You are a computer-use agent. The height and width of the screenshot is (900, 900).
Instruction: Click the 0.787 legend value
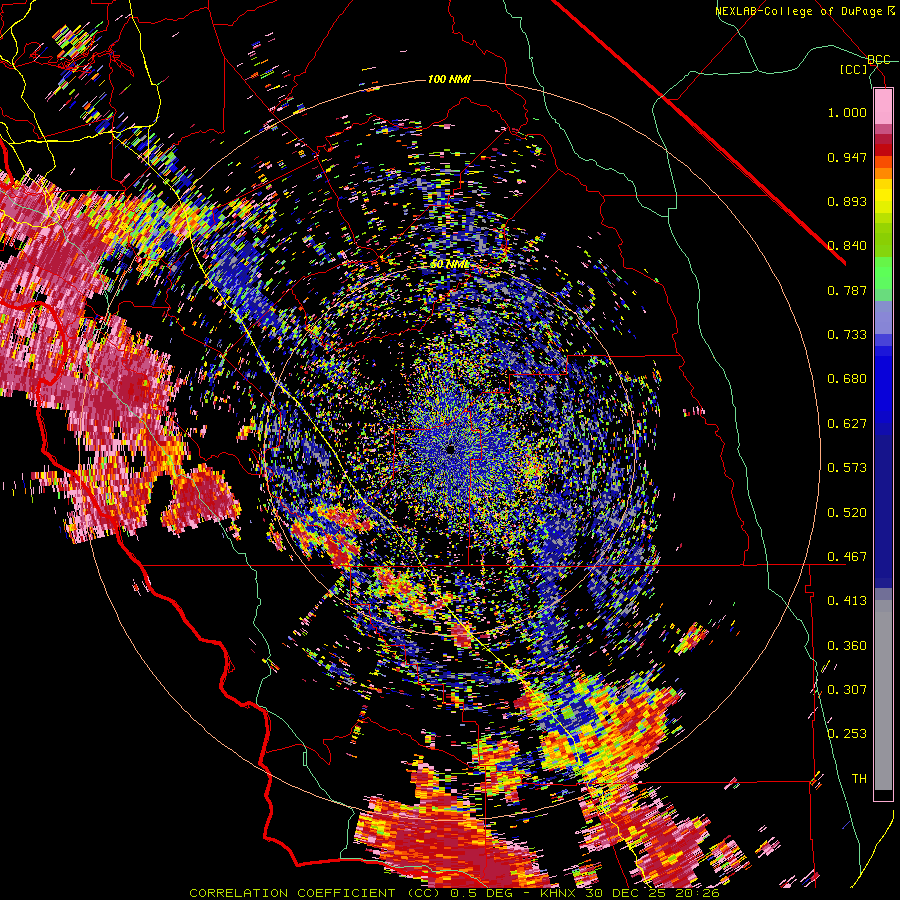[x=847, y=290]
